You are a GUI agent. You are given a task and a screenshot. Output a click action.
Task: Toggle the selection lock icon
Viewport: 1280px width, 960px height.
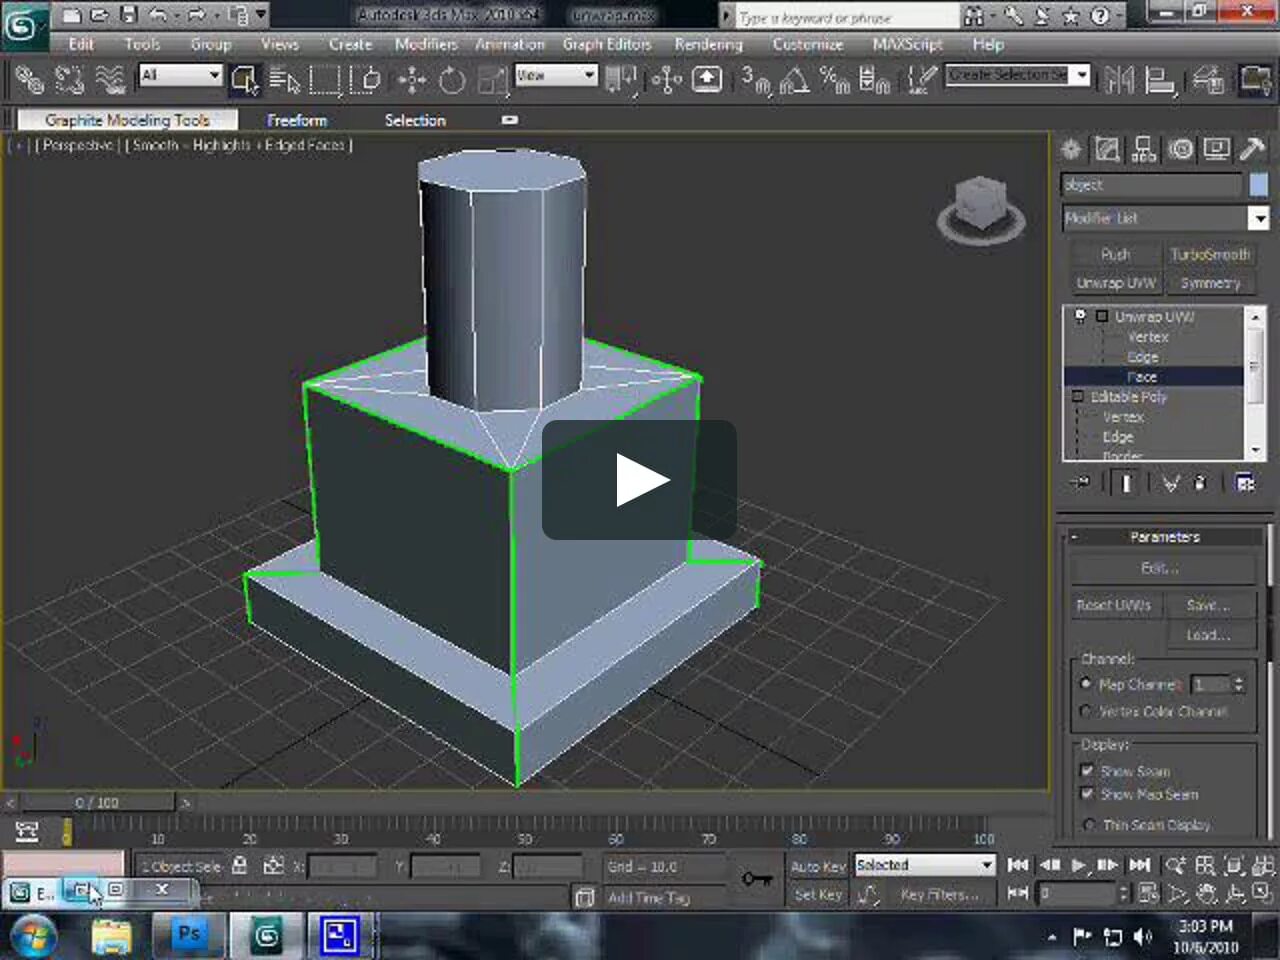240,866
